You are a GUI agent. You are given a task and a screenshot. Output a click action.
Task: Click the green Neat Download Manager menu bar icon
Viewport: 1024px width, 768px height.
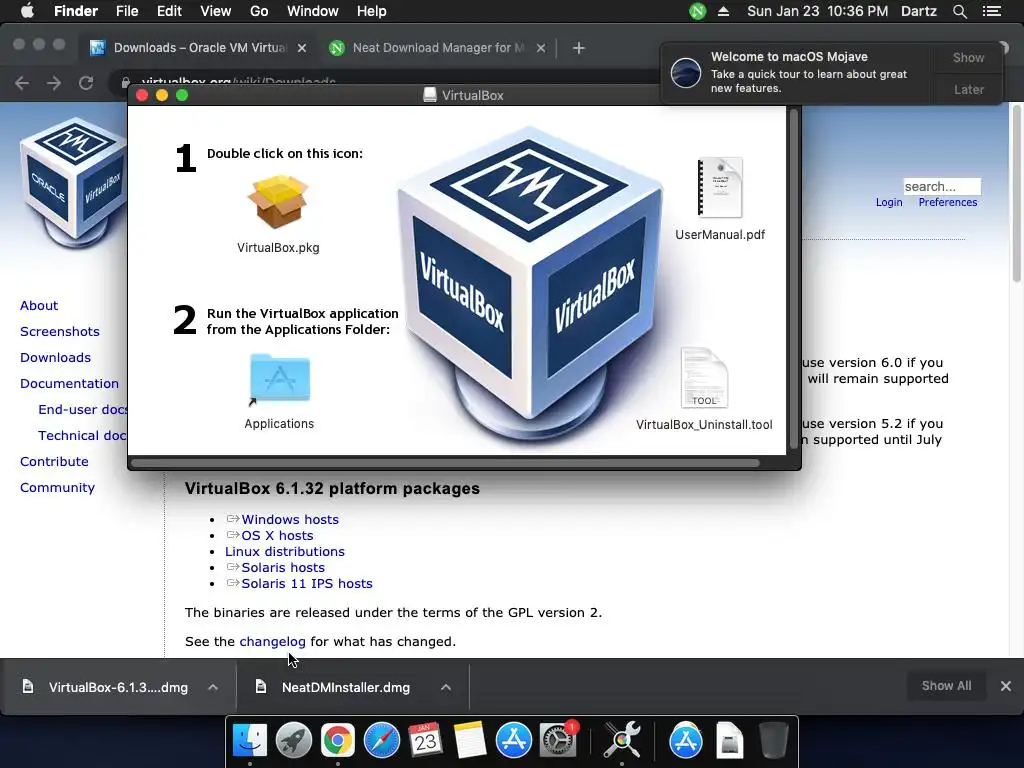click(697, 11)
